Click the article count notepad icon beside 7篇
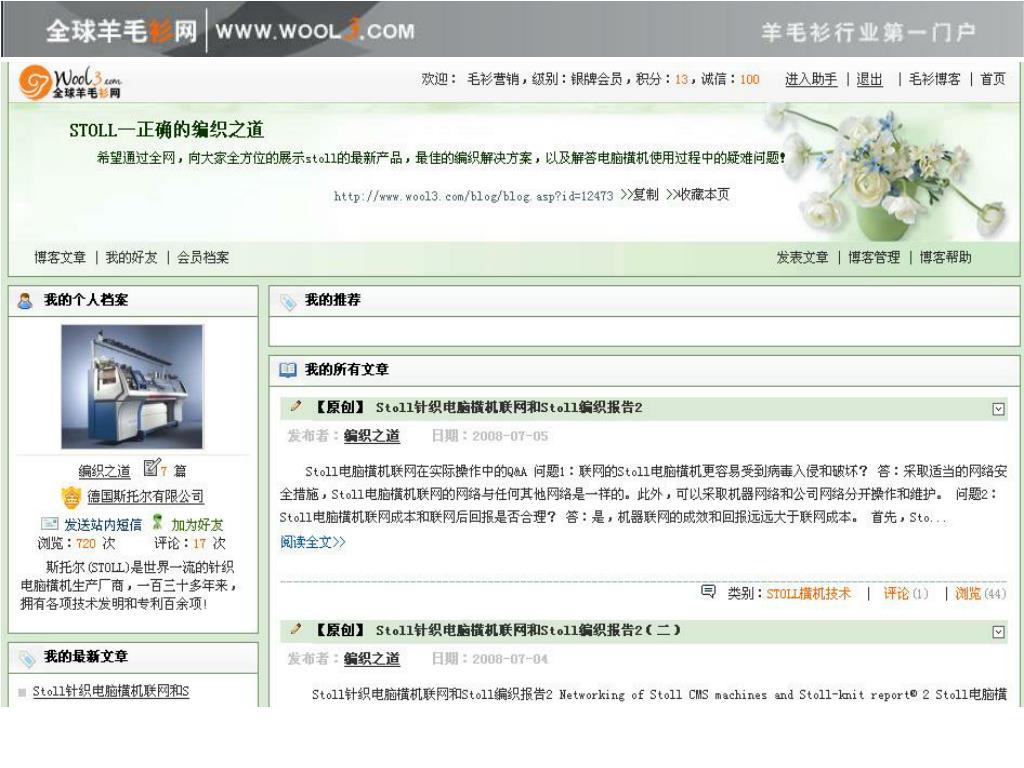The height and width of the screenshot is (768, 1024). tap(152, 468)
